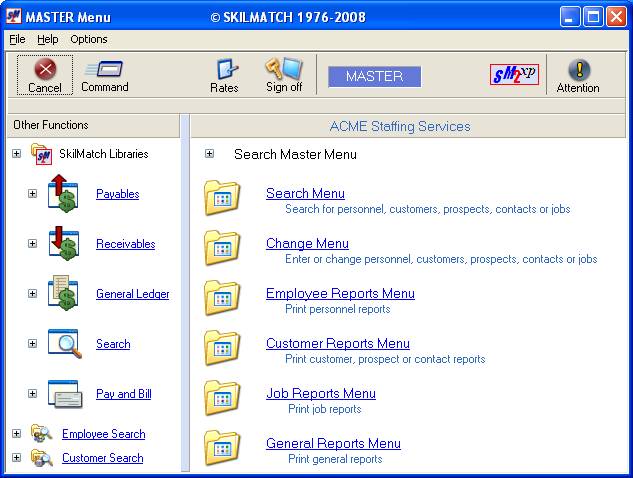Screen dimensions: 633x478
Task: Open the Rates toolbar icon
Action: coord(227,69)
